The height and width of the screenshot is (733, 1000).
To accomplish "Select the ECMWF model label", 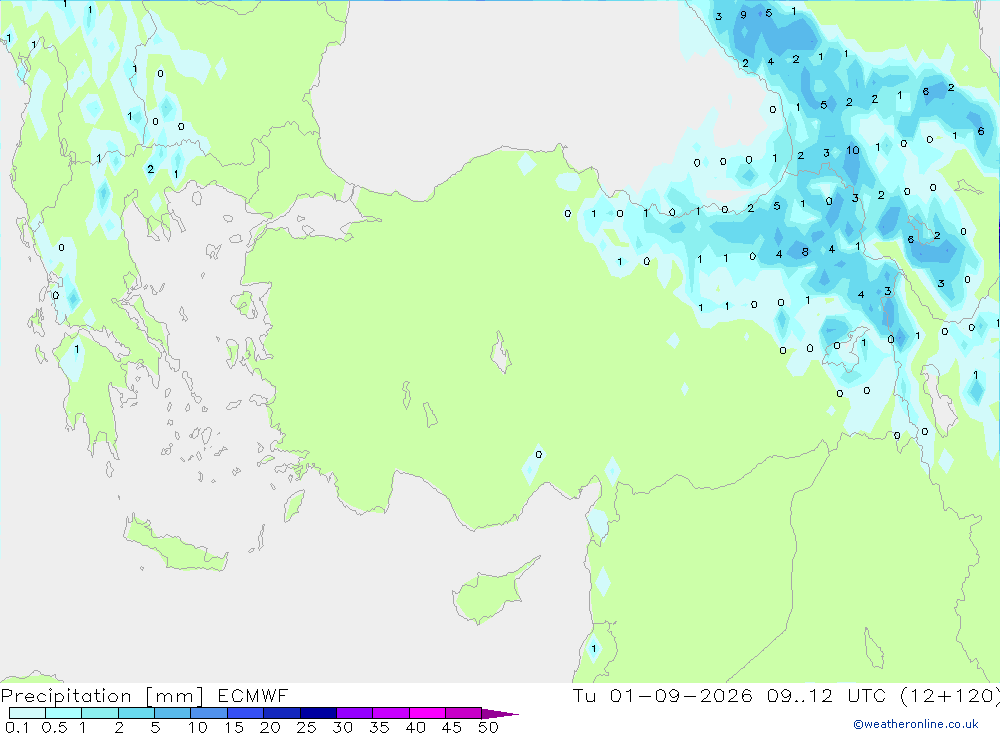I will 253,695.
